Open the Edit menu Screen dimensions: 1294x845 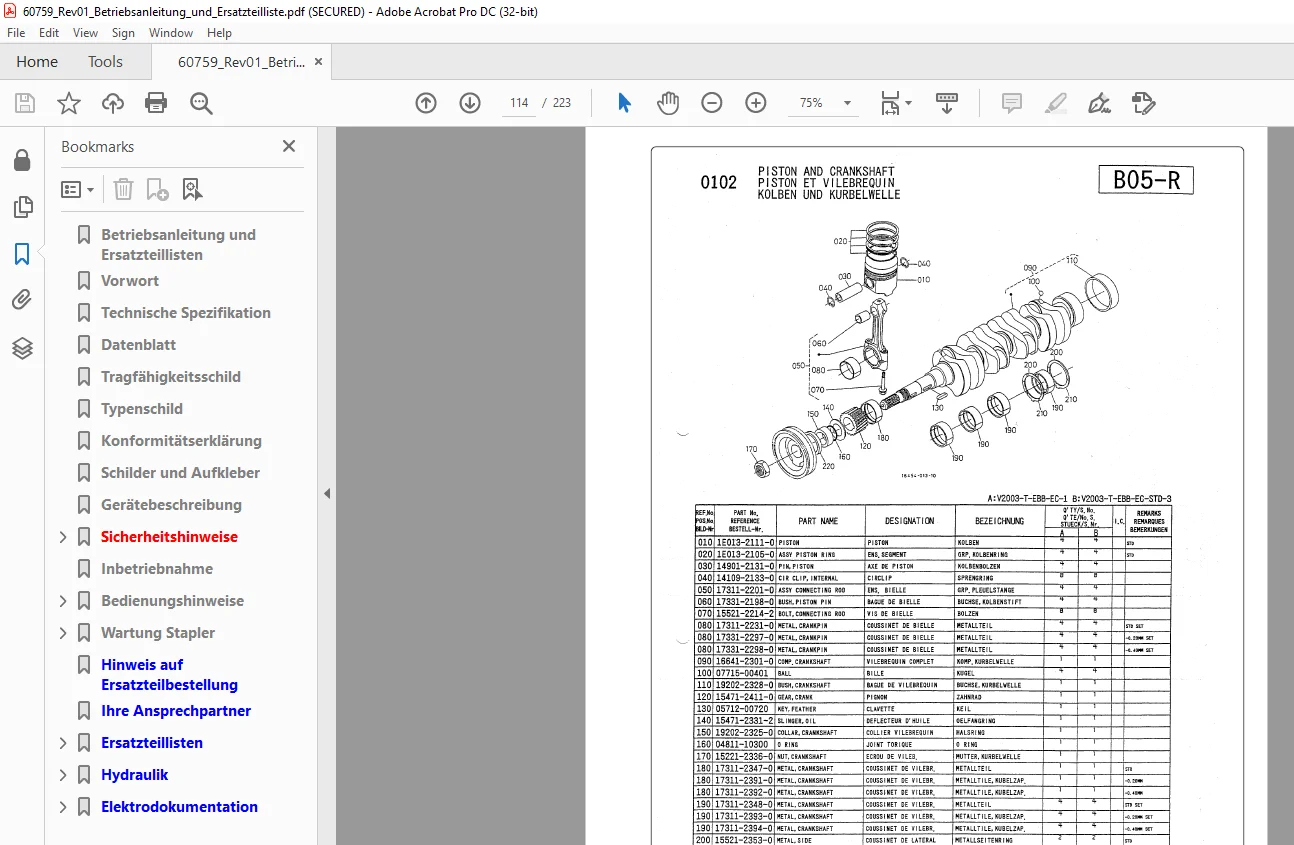pos(49,33)
